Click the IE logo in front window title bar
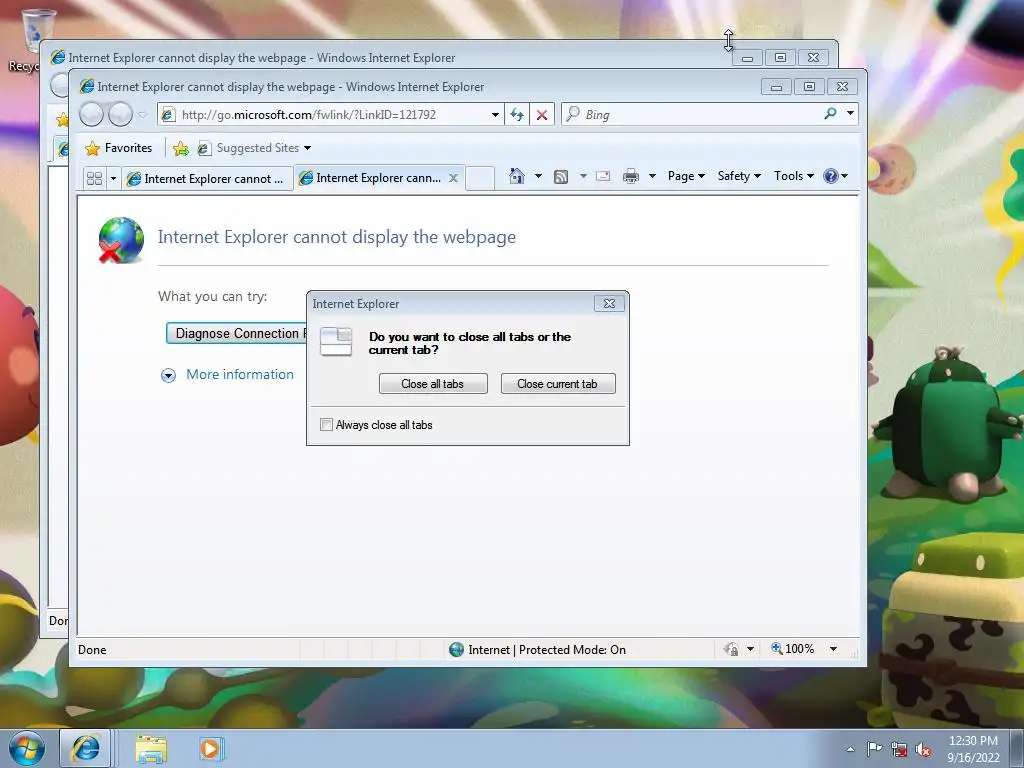Image resolution: width=1024 pixels, height=768 pixels. [87, 86]
